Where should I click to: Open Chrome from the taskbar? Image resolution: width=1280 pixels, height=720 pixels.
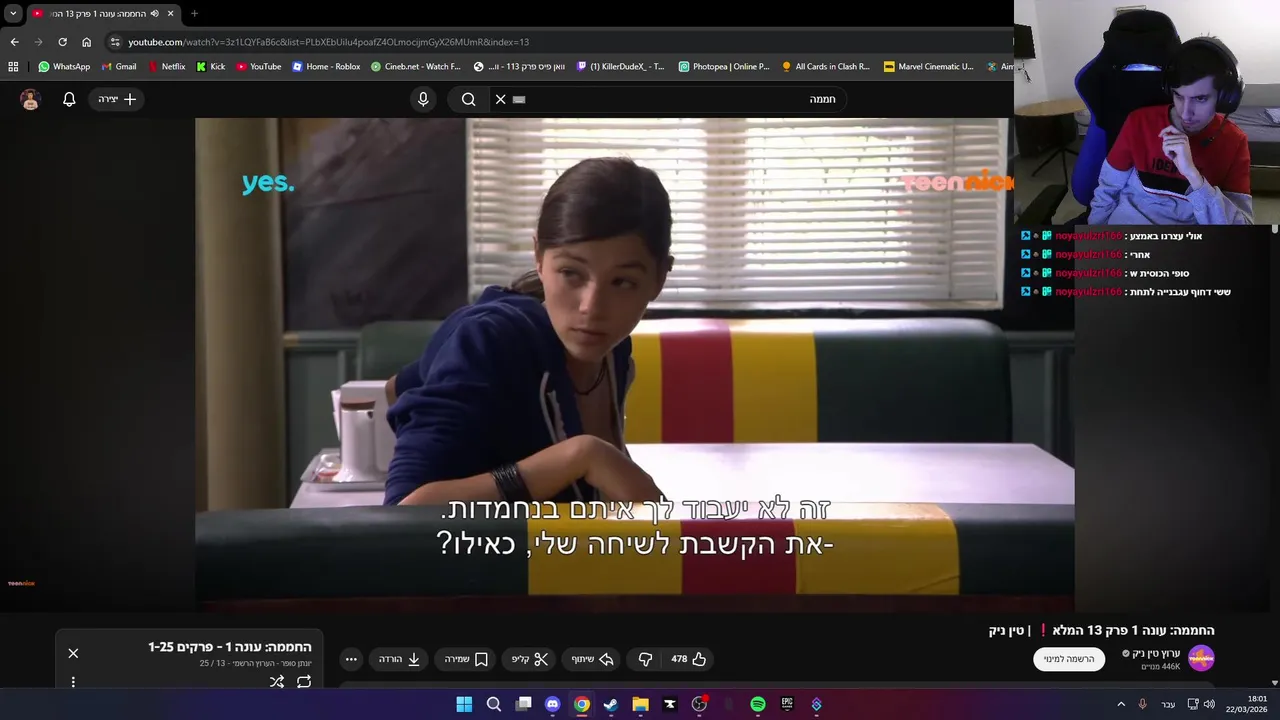point(582,704)
